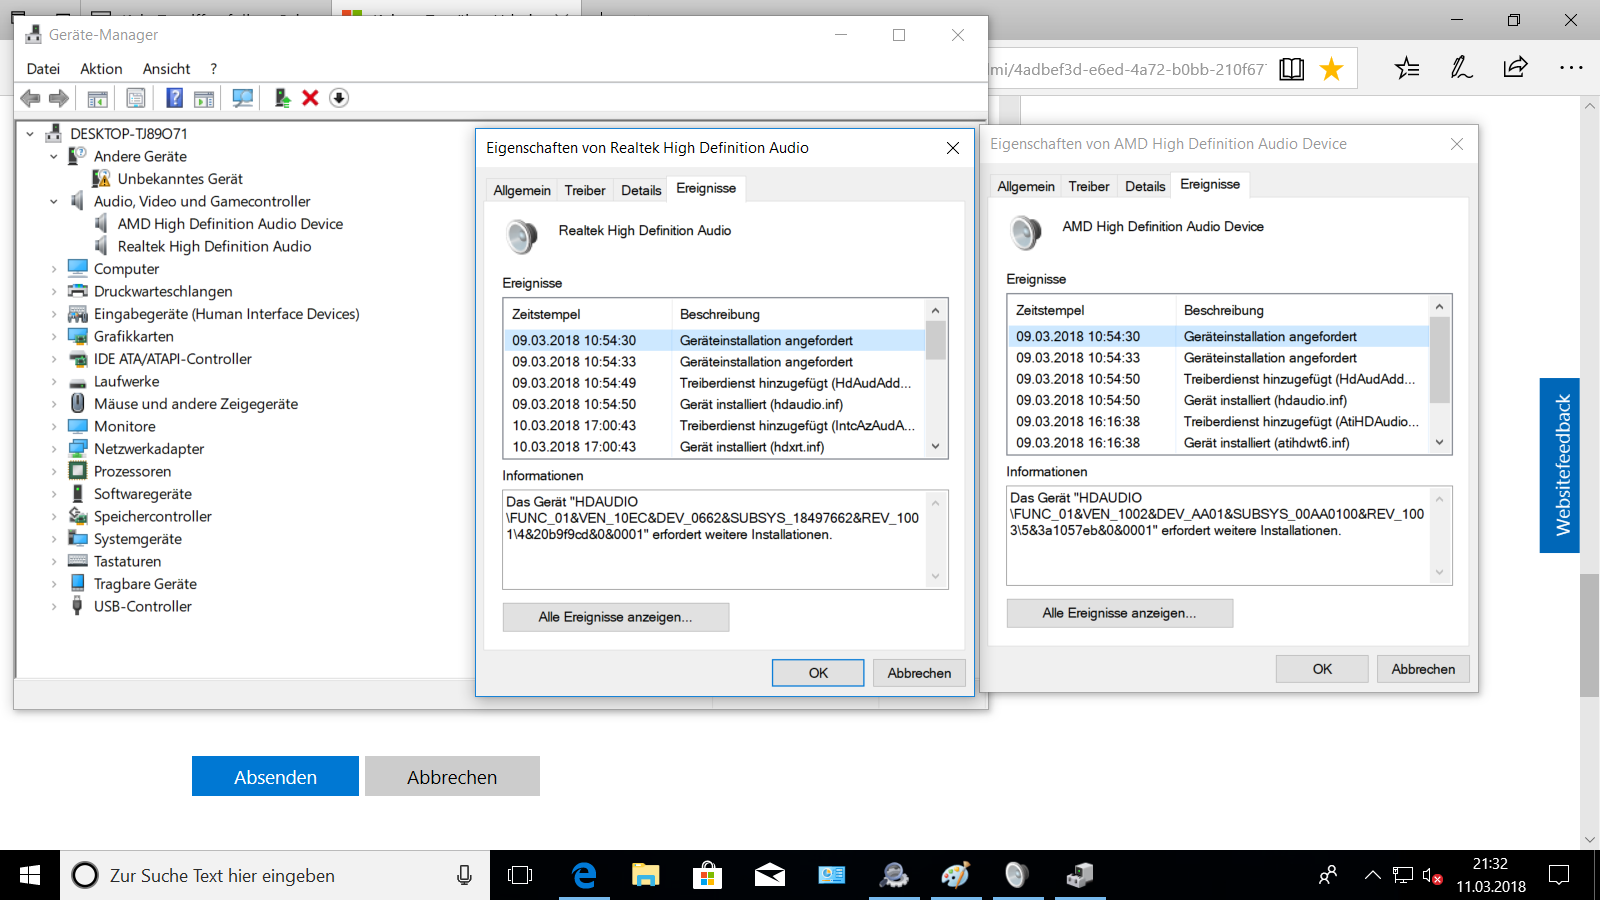This screenshot has width=1600, height=900.
Task: Disable device with the black down-arrow icon
Action: coord(339,98)
